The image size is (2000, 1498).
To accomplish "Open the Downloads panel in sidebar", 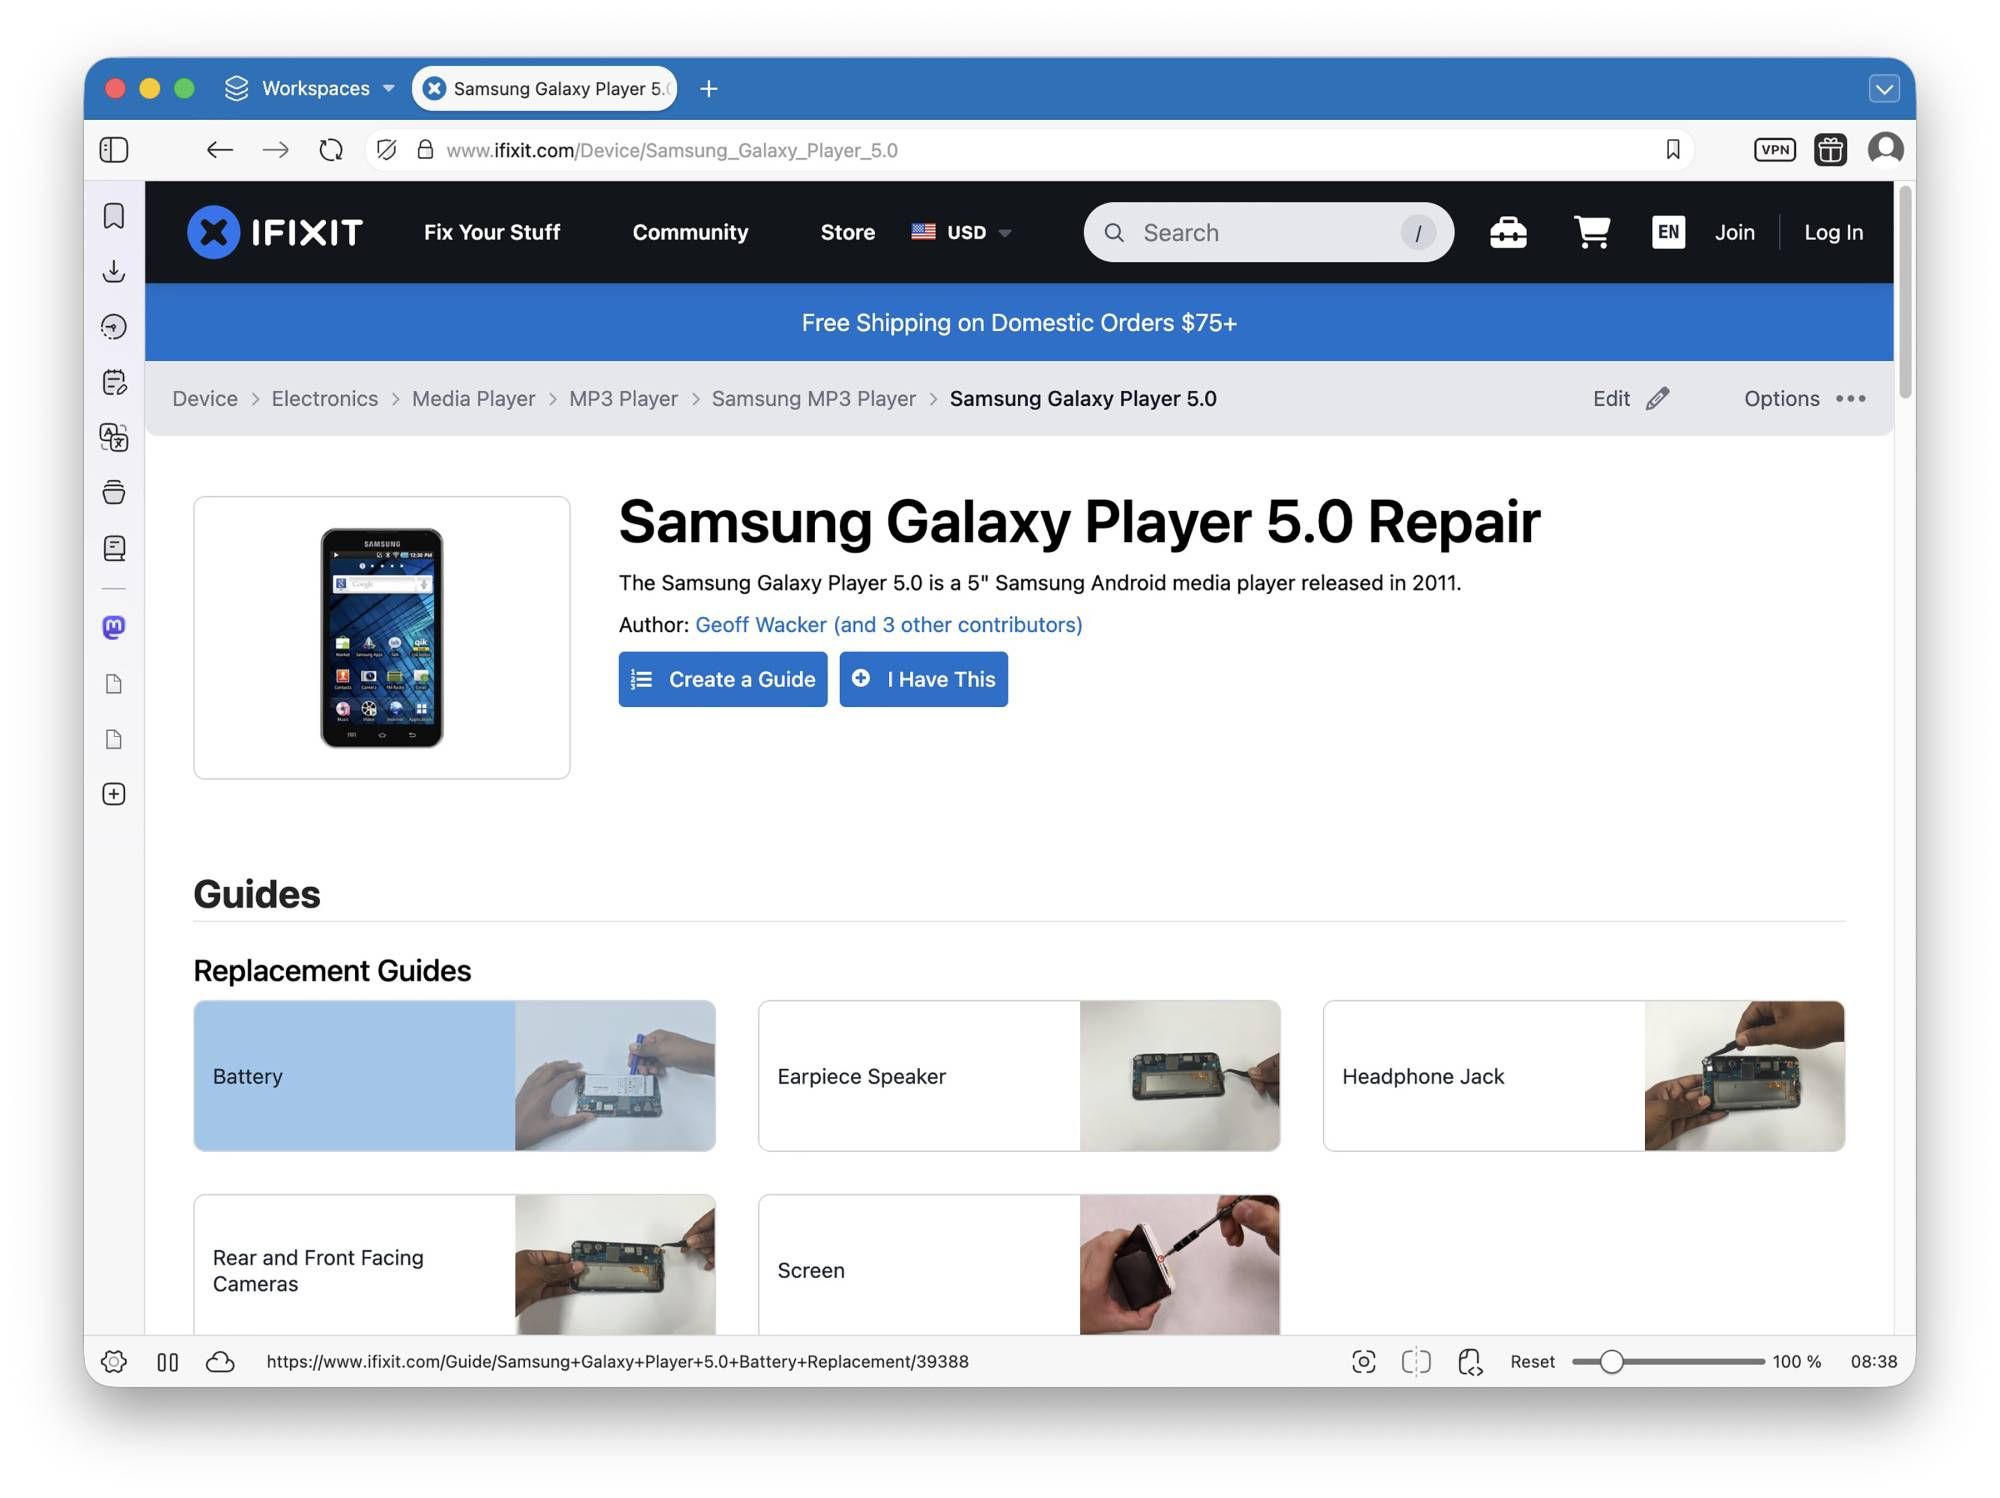I will click(x=114, y=271).
